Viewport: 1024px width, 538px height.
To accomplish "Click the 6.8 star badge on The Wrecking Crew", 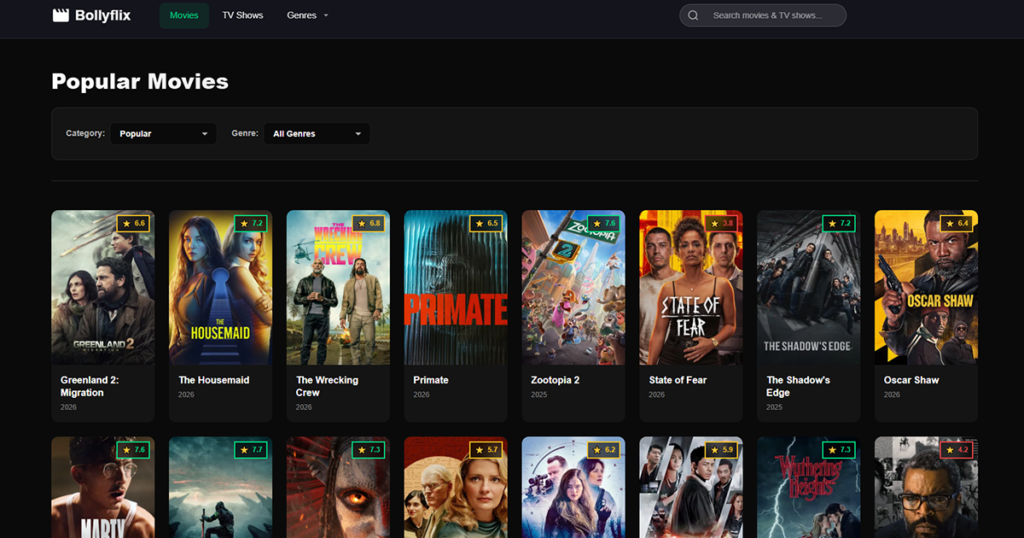I will pos(368,223).
